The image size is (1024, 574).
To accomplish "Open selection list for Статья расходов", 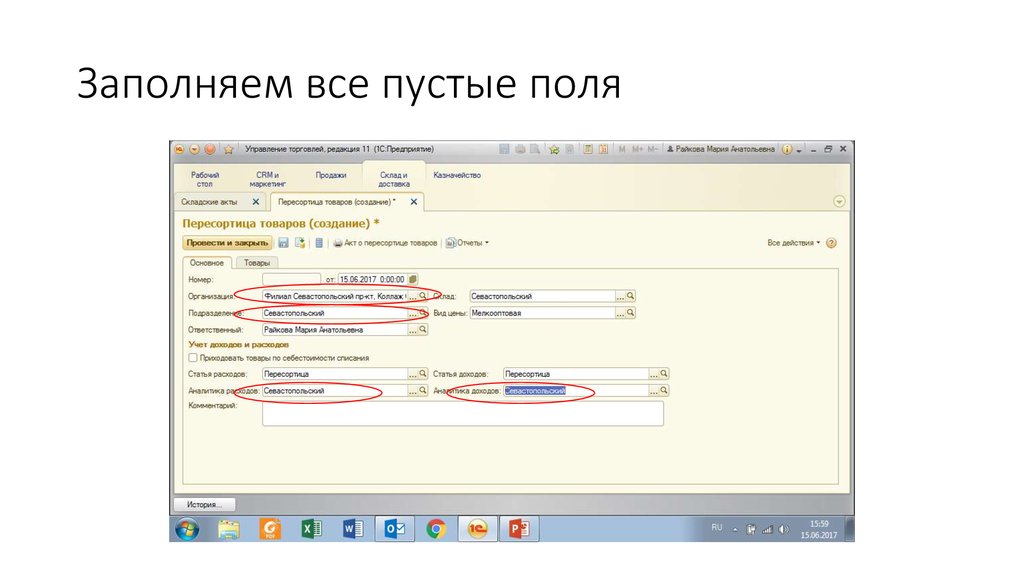I will (413, 374).
